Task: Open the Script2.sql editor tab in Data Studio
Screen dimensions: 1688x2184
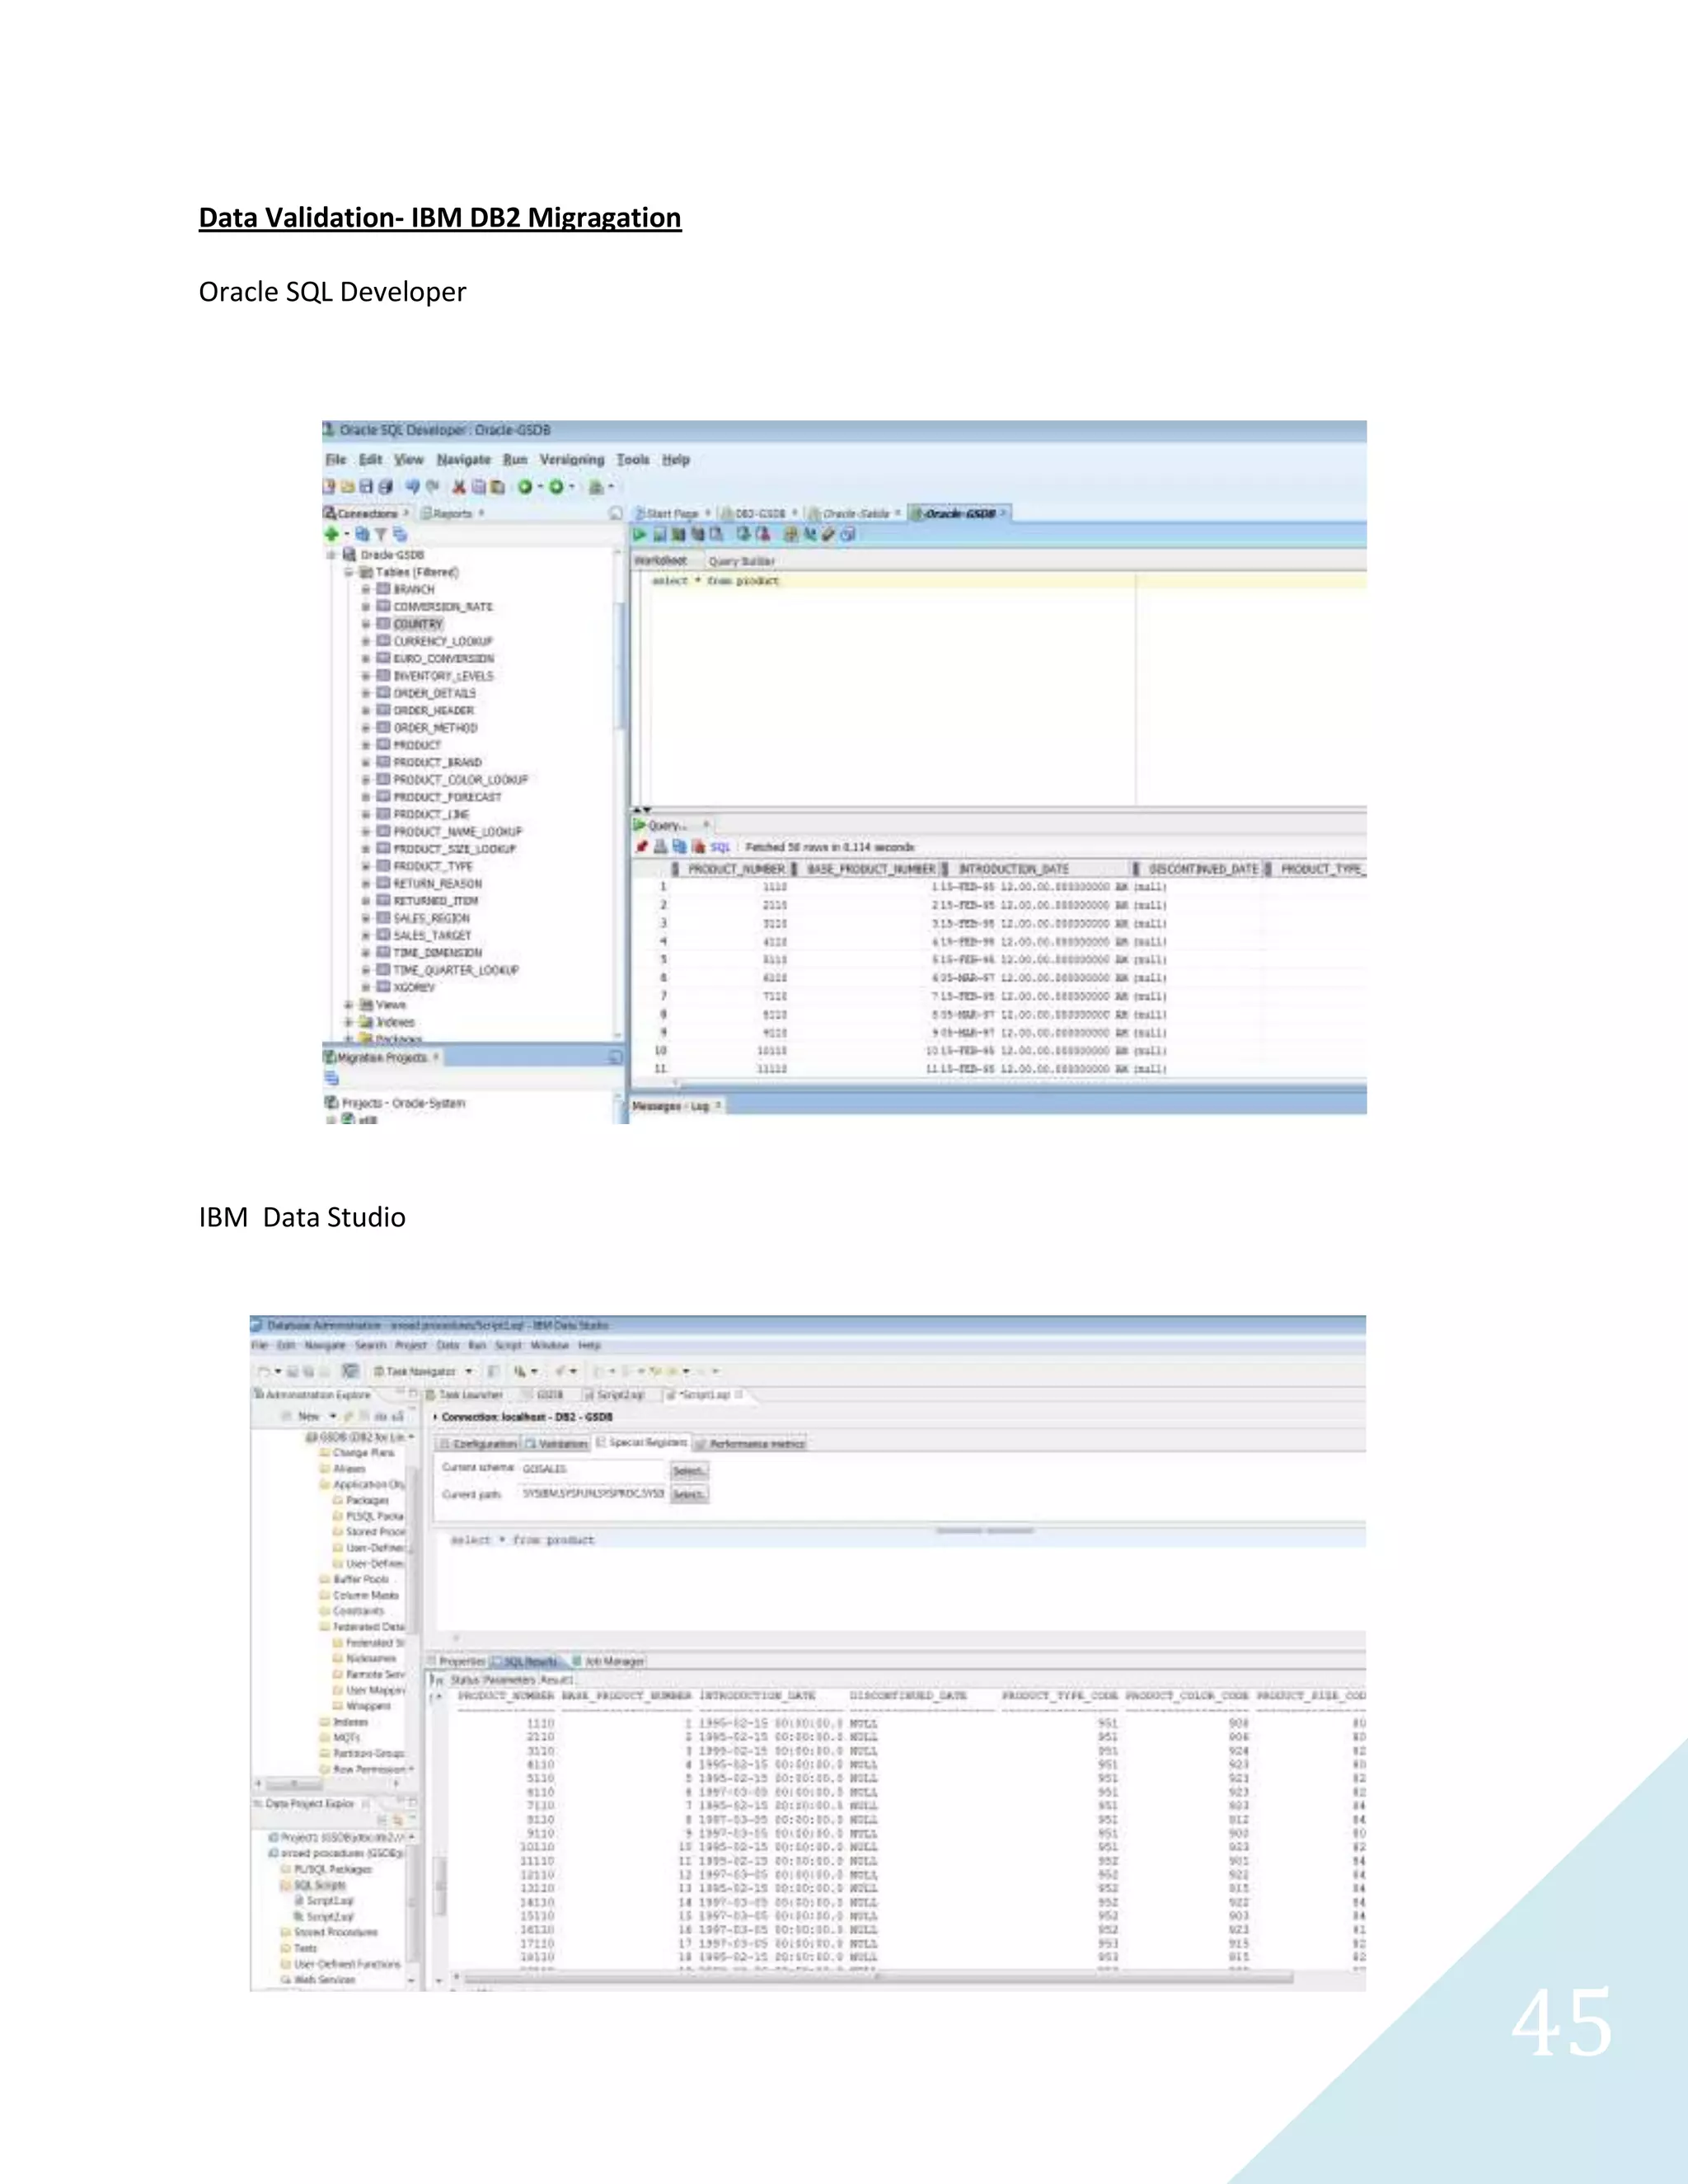Action: pos(615,1394)
